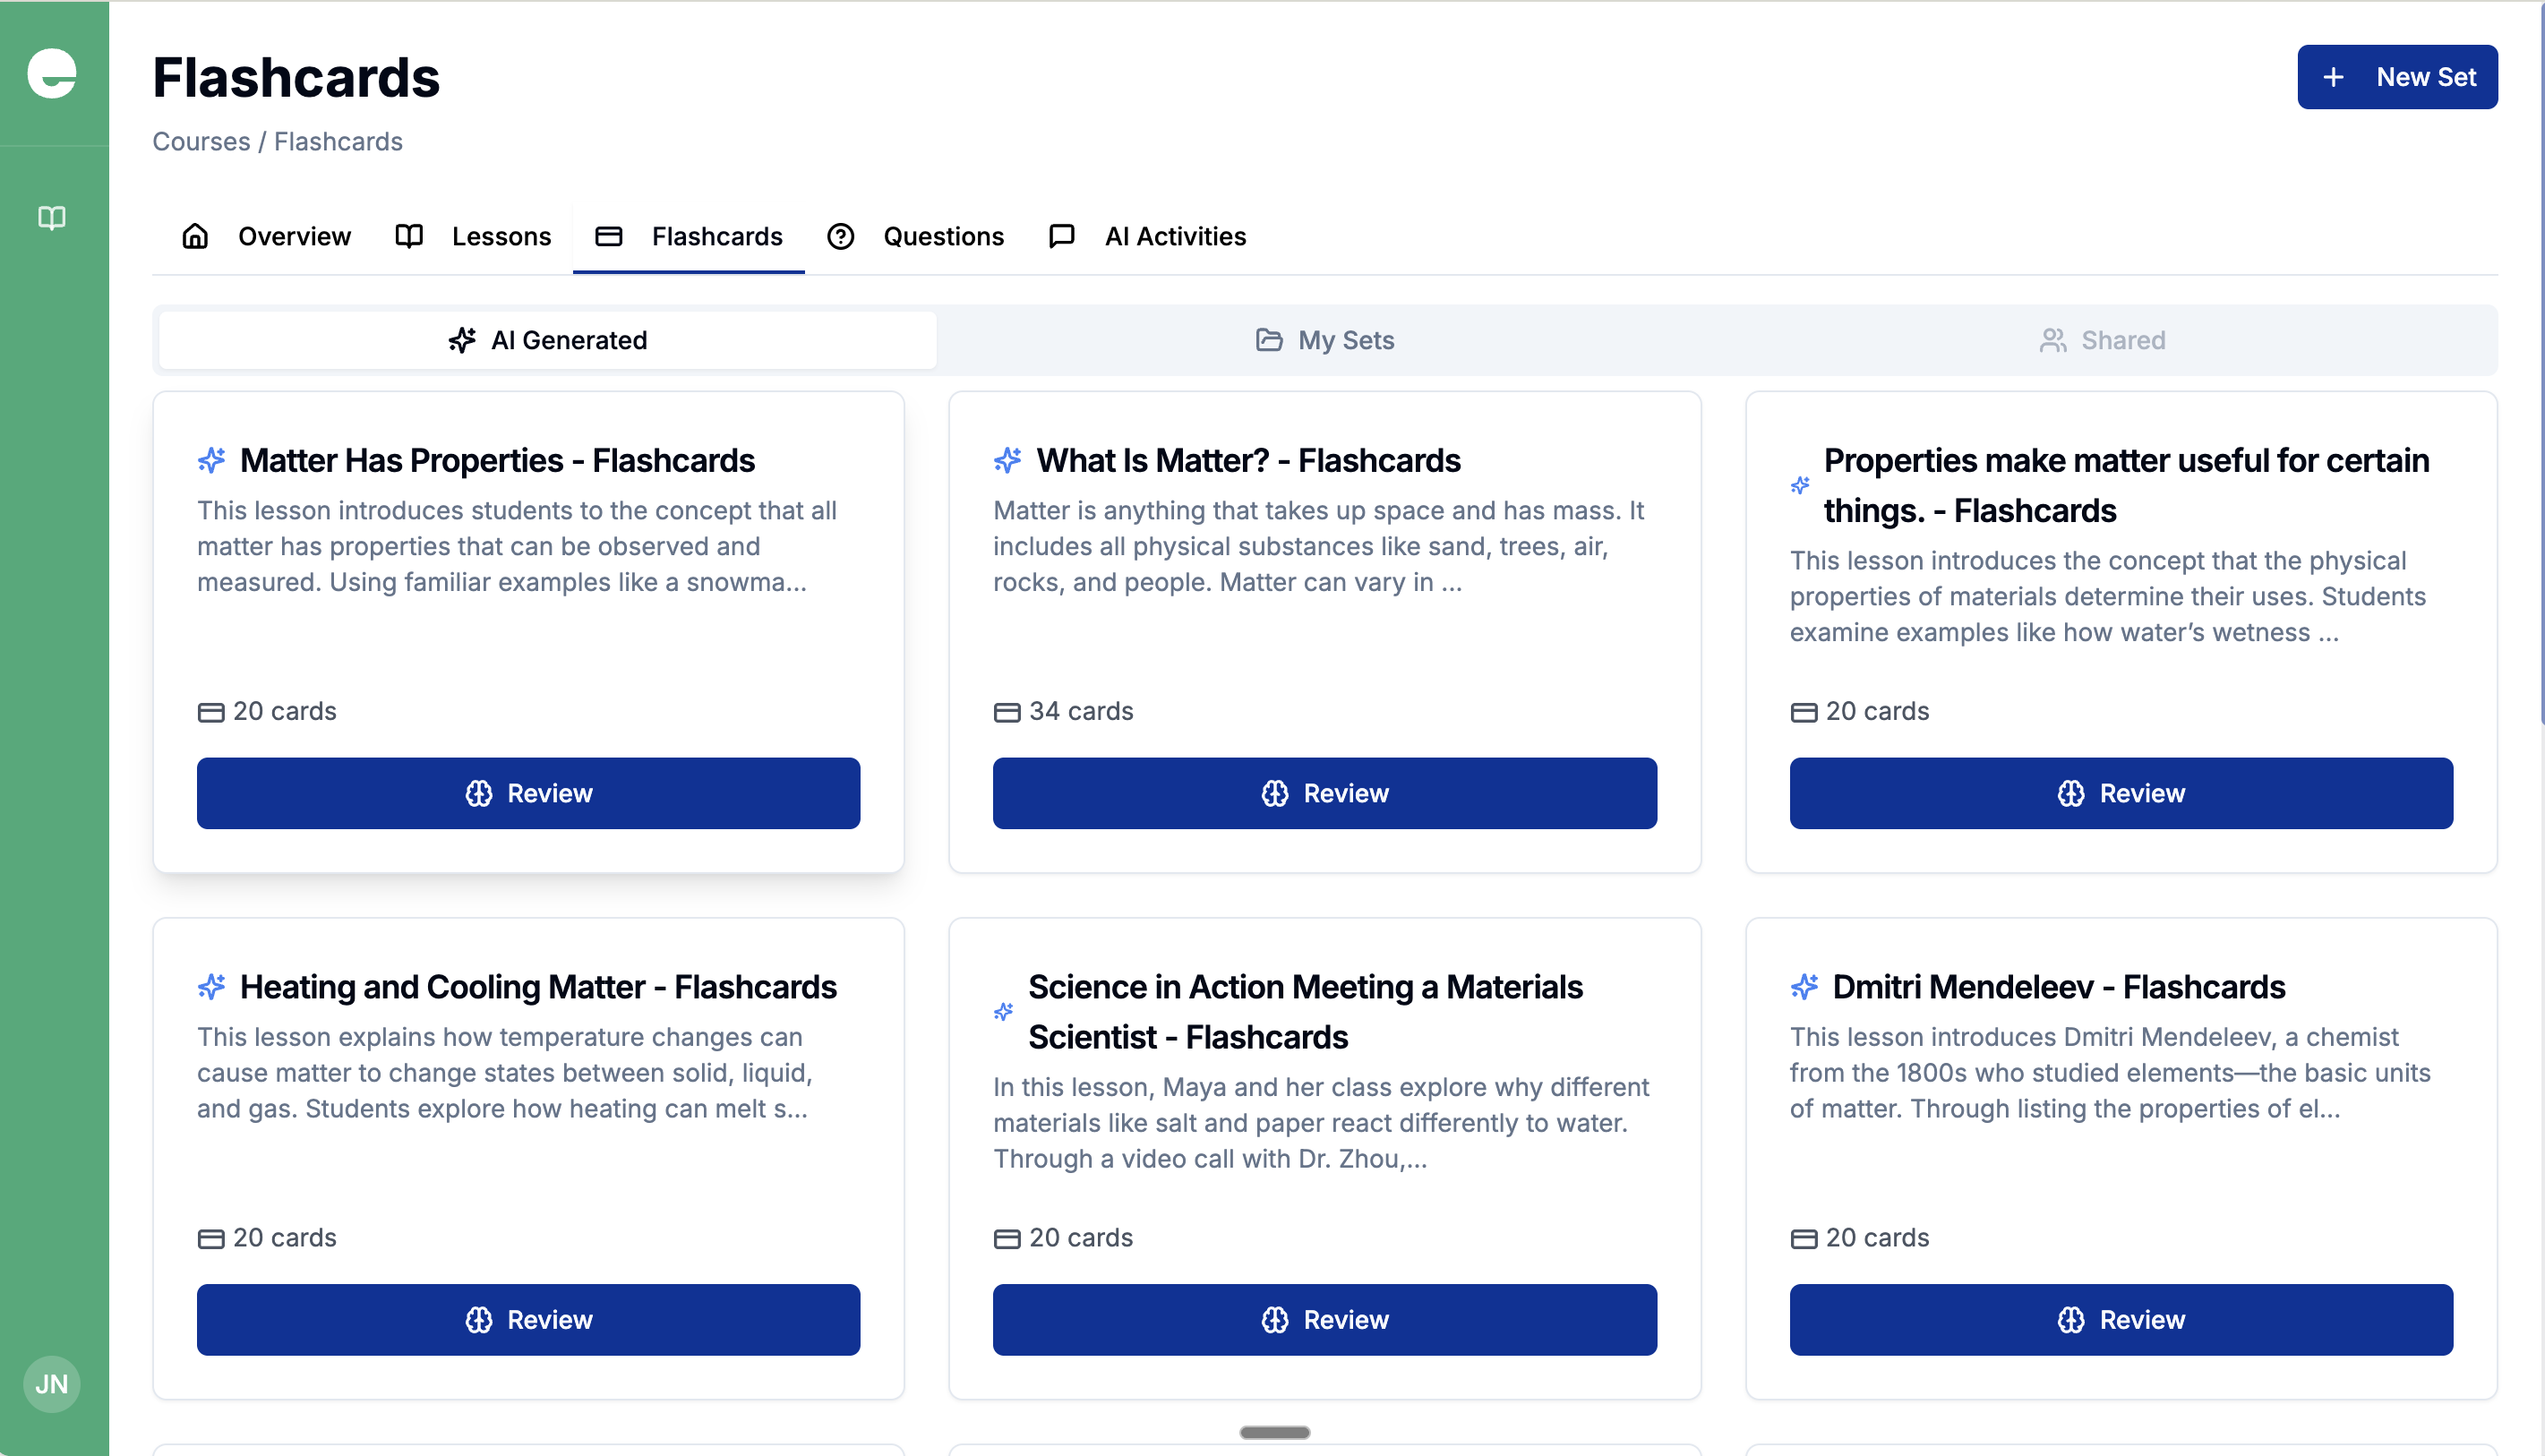Click sparkle icon on Science in Action card

[x=1003, y=1012]
